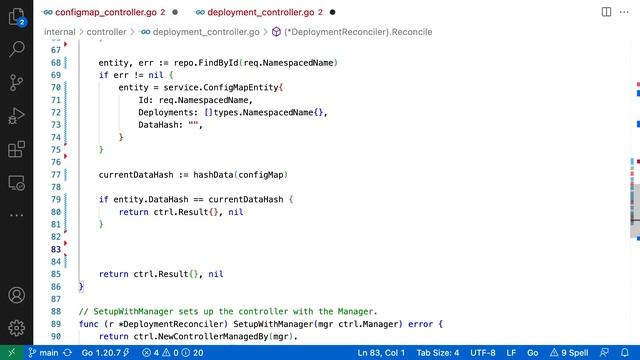Click line number 68 in gutter
Image resolution: width=640 pixels, height=360 pixels.
coord(56,62)
